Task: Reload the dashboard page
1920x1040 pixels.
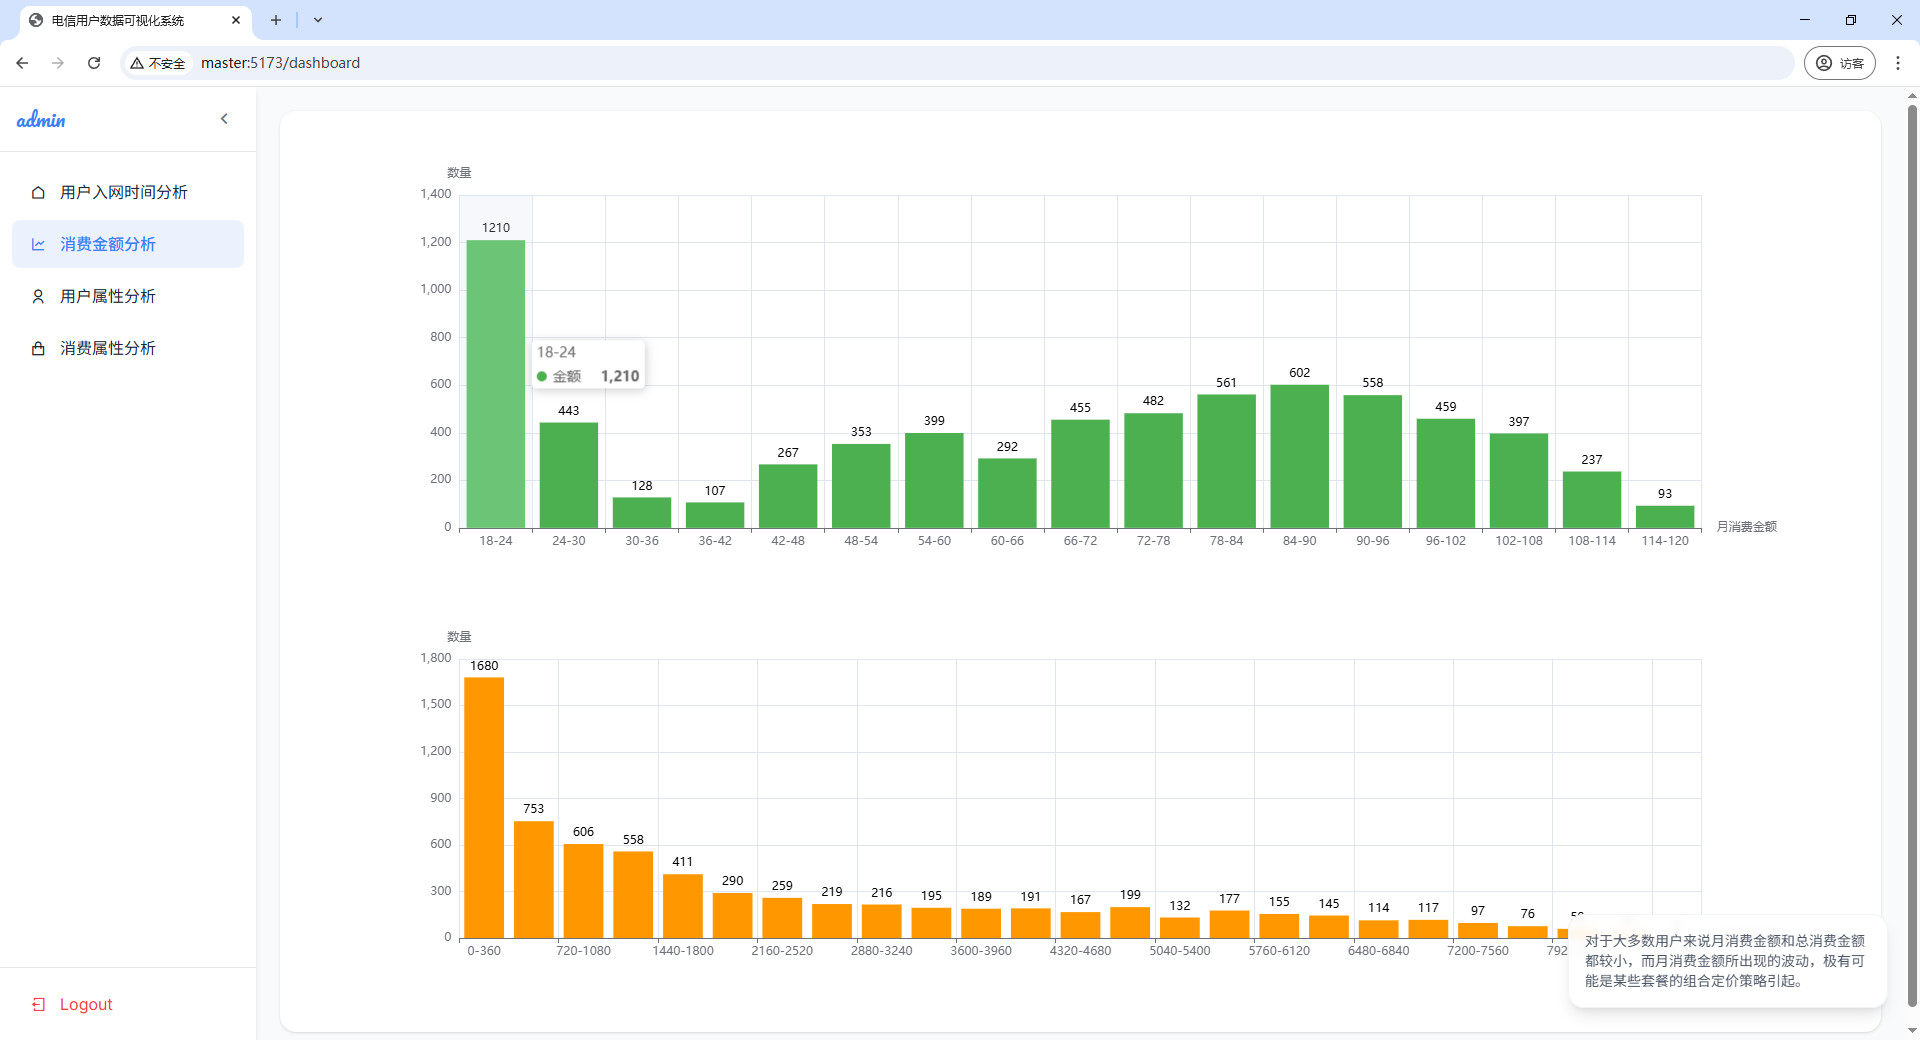Action: [94, 63]
